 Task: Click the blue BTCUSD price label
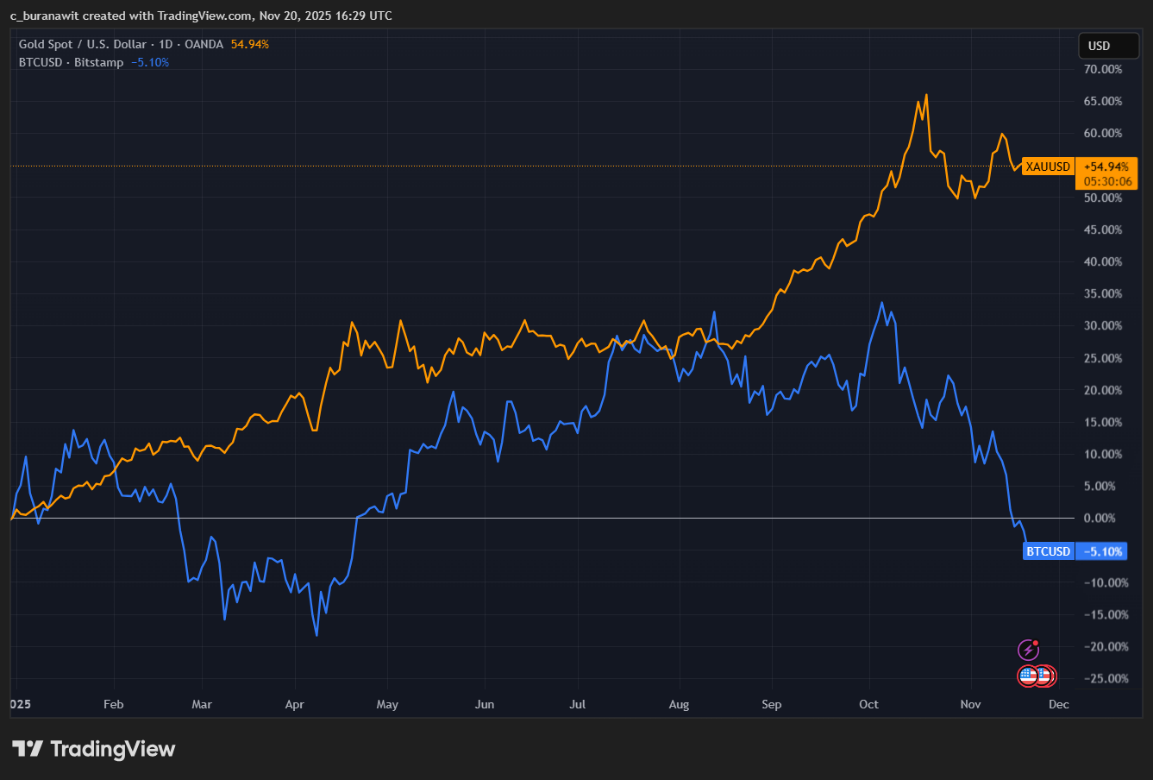(x=1048, y=552)
